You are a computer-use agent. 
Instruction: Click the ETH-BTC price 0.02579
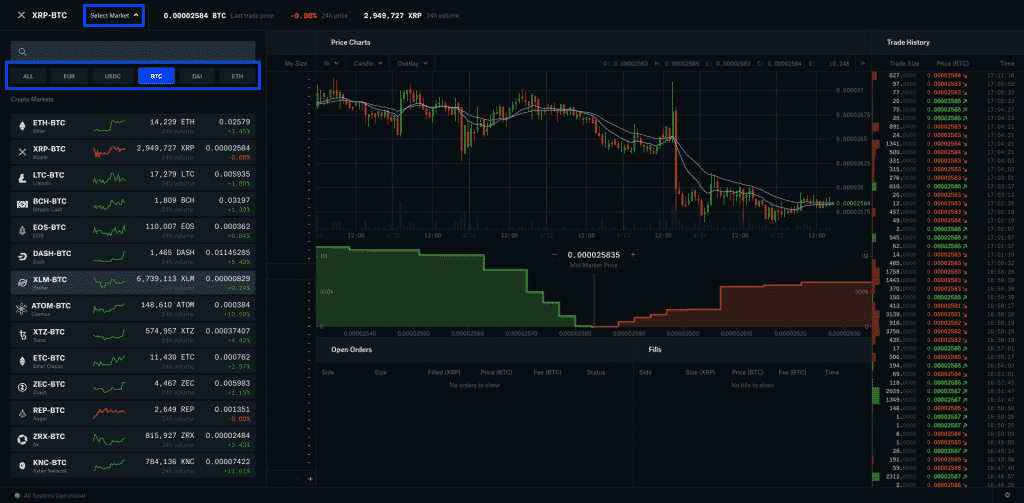[234, 122]
